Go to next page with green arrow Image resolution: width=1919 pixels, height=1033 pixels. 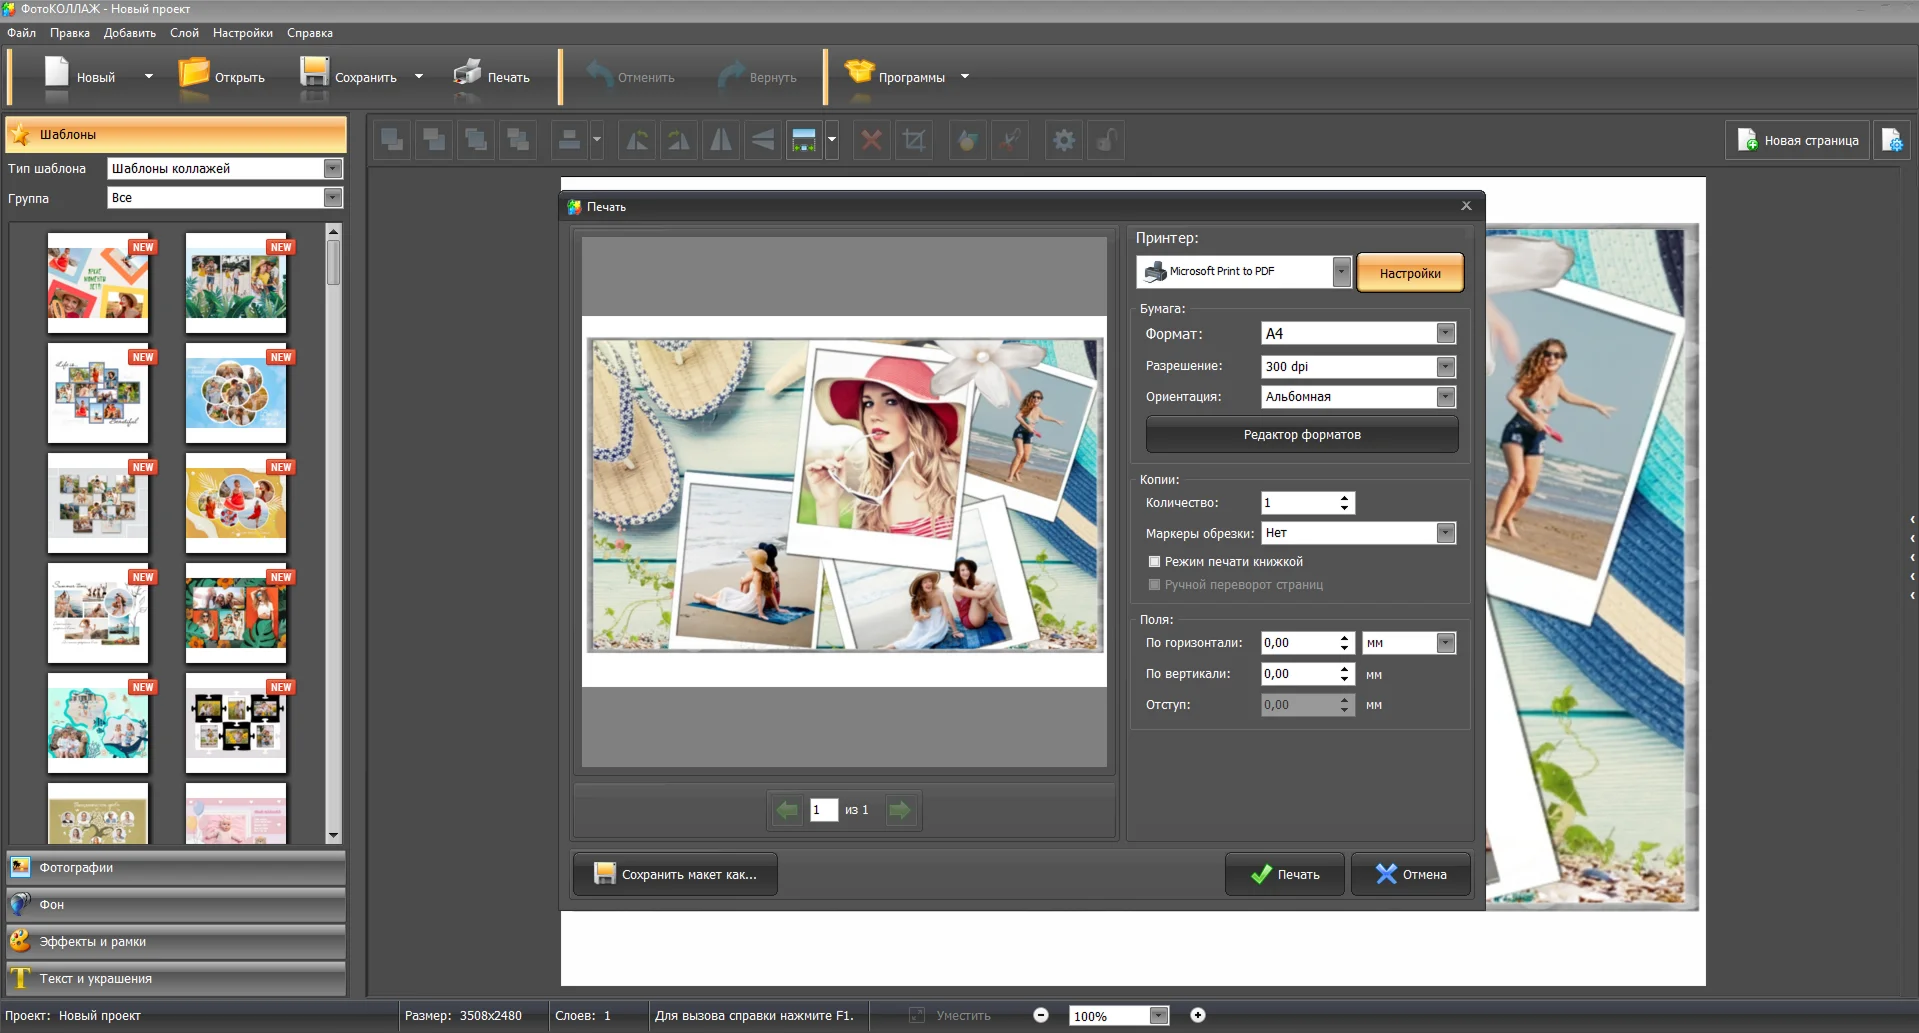point(900,810)
